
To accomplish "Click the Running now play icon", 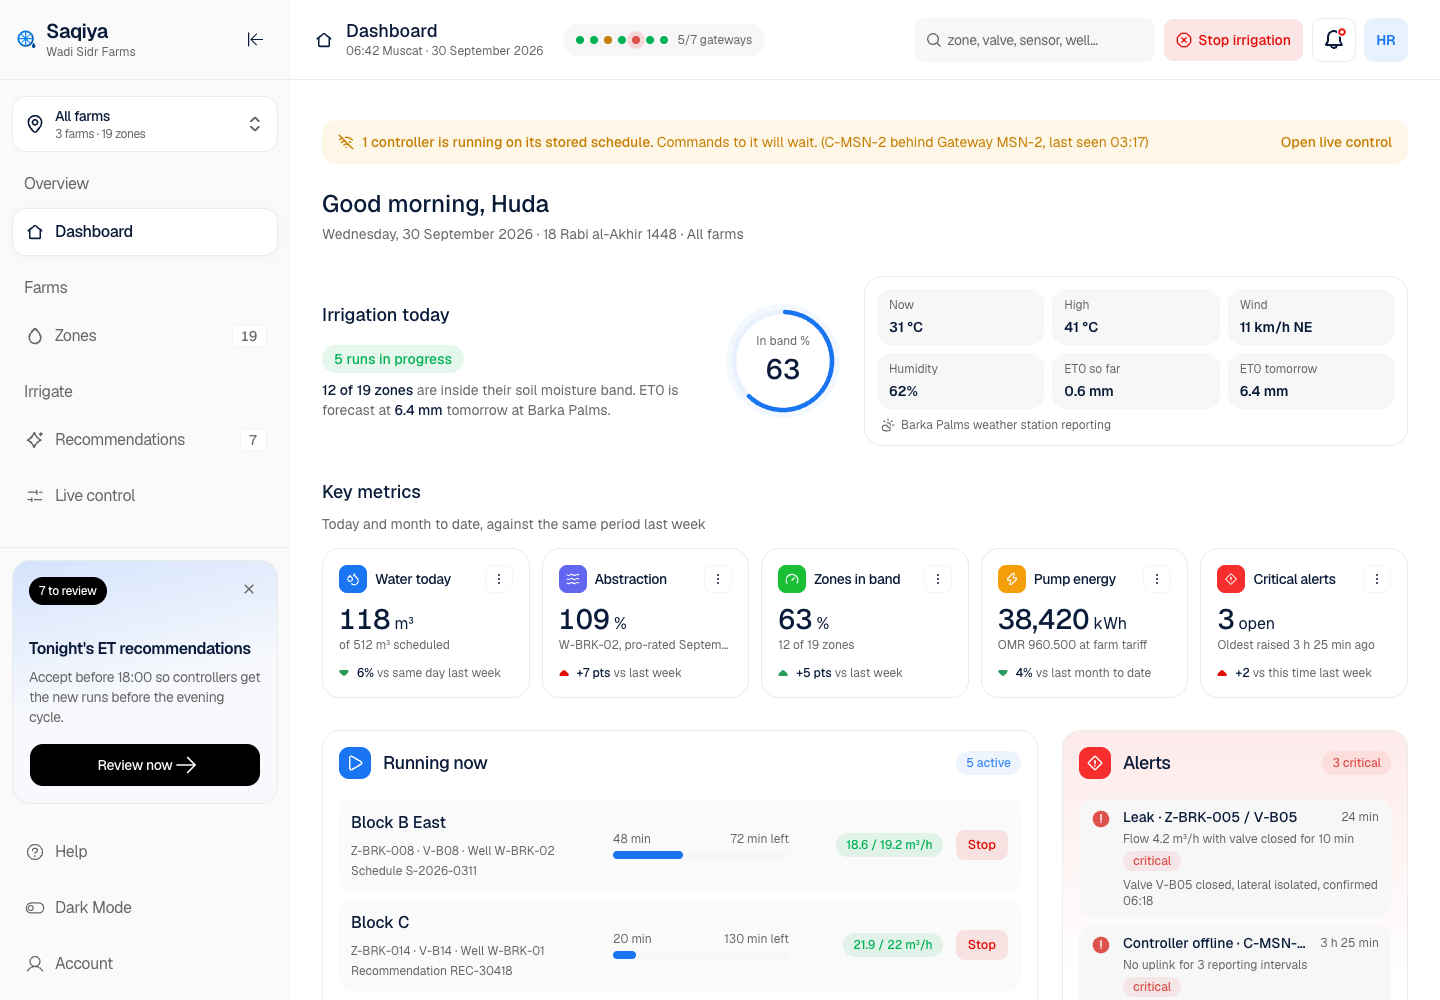I will [355, 763].
